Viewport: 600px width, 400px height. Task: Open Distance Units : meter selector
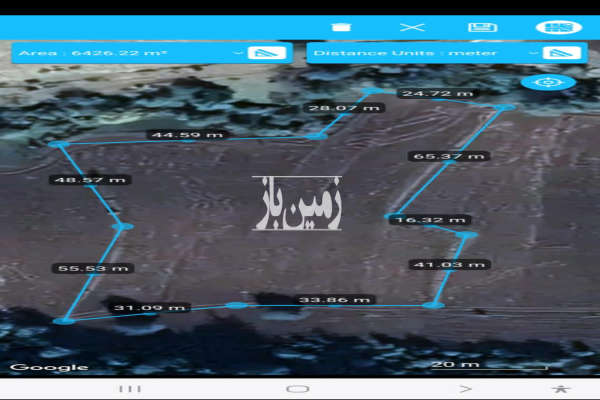pos(420,52)
